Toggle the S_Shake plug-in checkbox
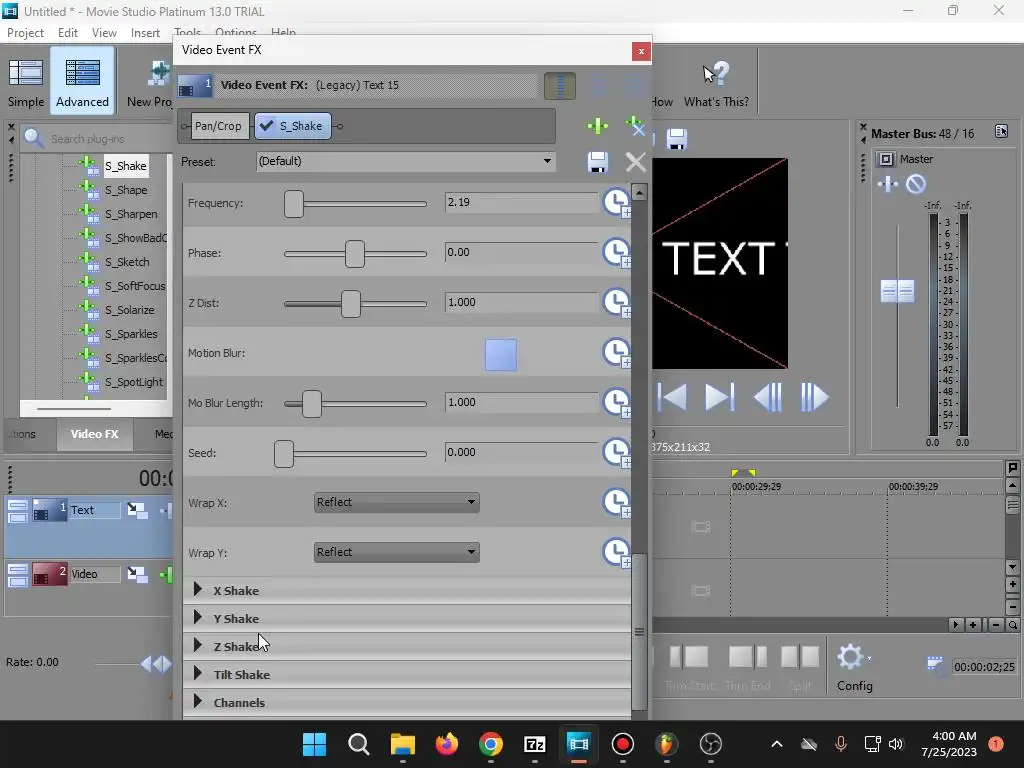1024x768 pixels. pyautogui.click(x=266, y=125)
